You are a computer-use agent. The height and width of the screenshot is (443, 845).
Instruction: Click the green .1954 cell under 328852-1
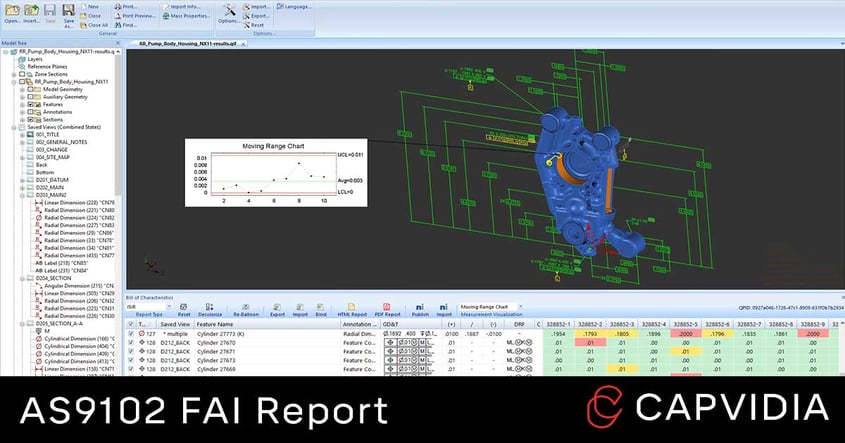click(558, 334)
